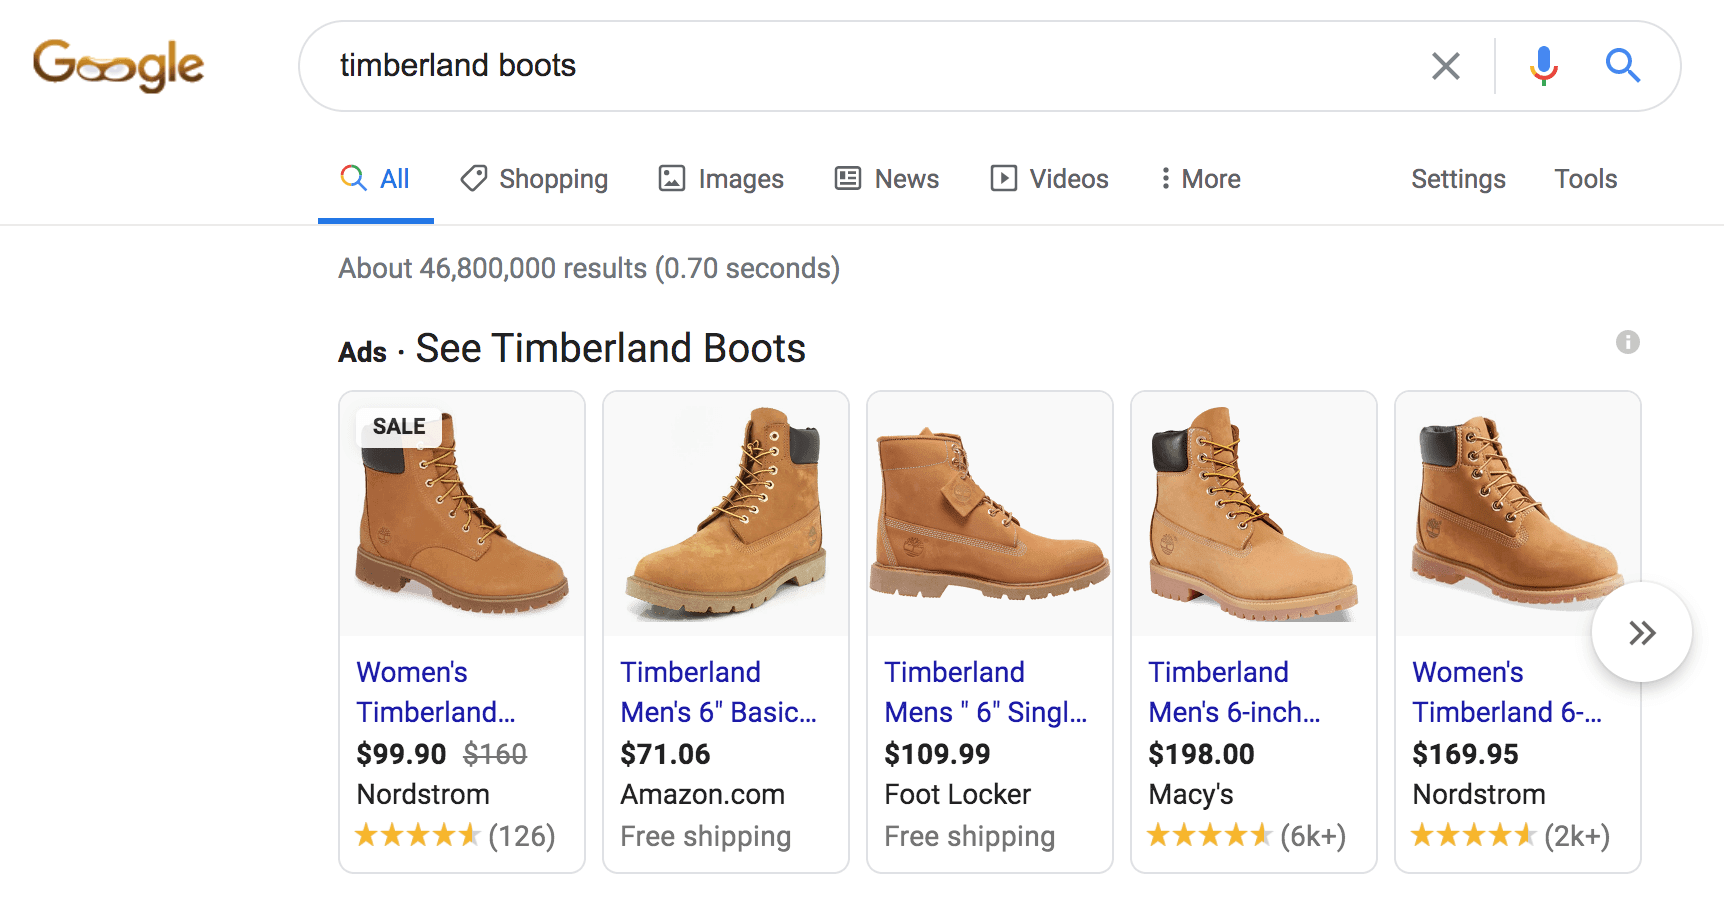Click the $99.90 sale price
The height and width of the screenshot is (906, 1724).
(401, 754)
